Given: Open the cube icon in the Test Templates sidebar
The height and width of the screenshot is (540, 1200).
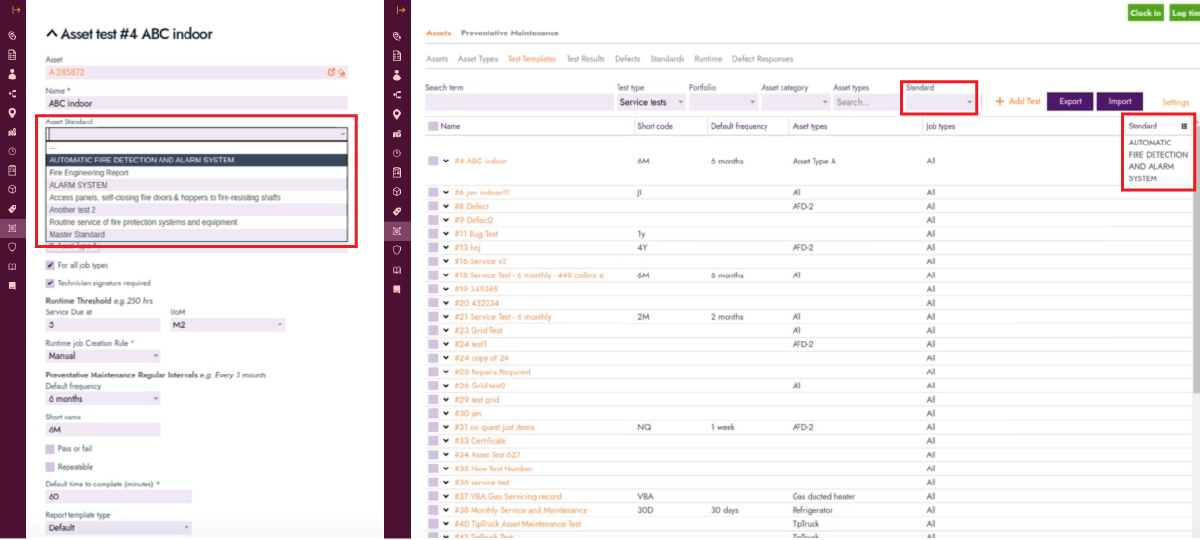Looking at the screenshot, I should (x=399, y=191).
